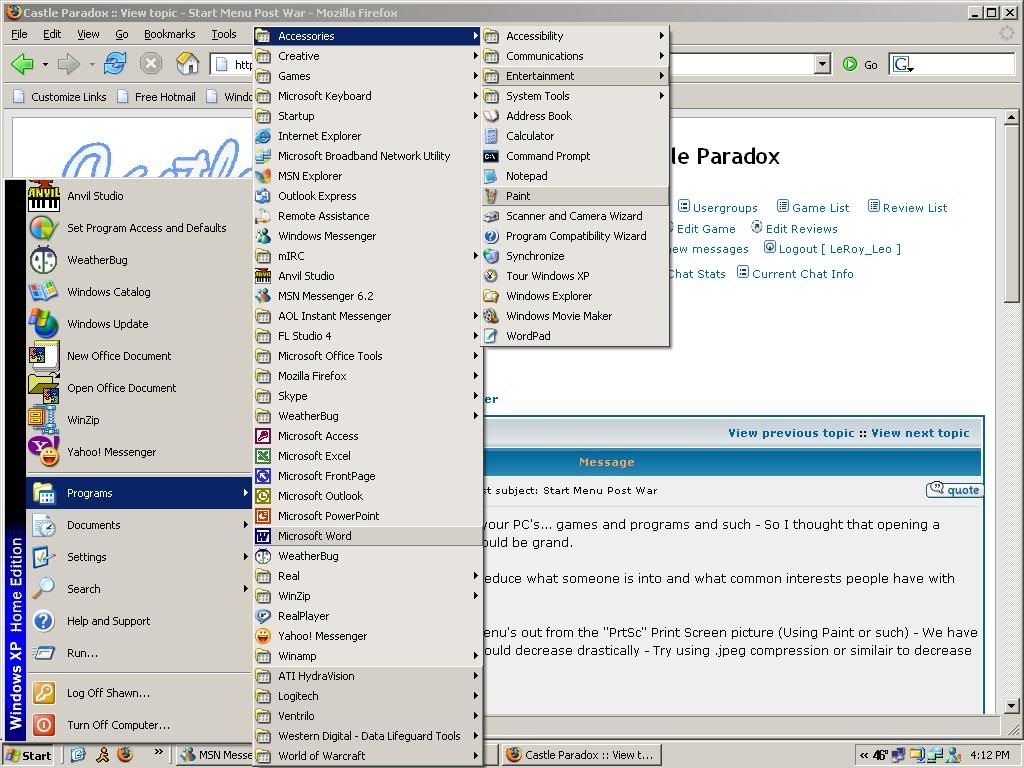
Task: Open Customize Links bookmark
Action: [x=60, y=97]
